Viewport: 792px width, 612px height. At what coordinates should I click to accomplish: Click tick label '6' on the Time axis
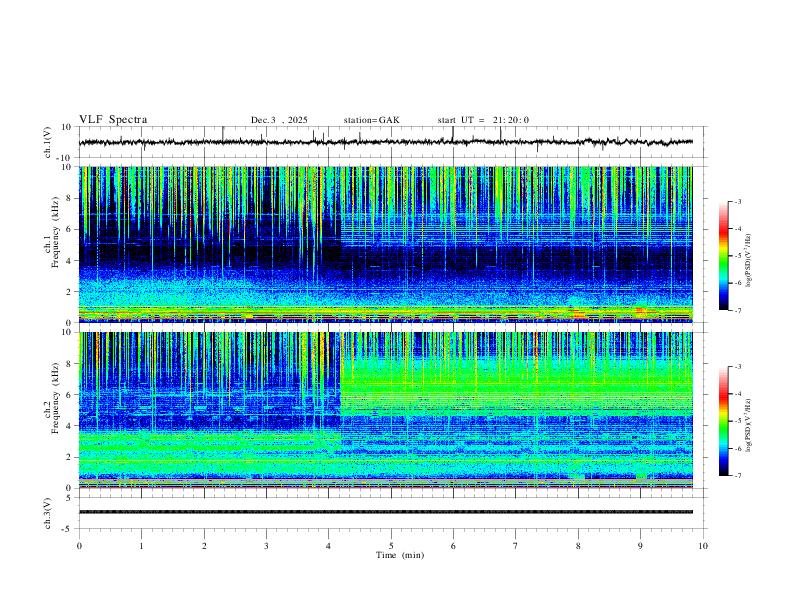(454, 546)
